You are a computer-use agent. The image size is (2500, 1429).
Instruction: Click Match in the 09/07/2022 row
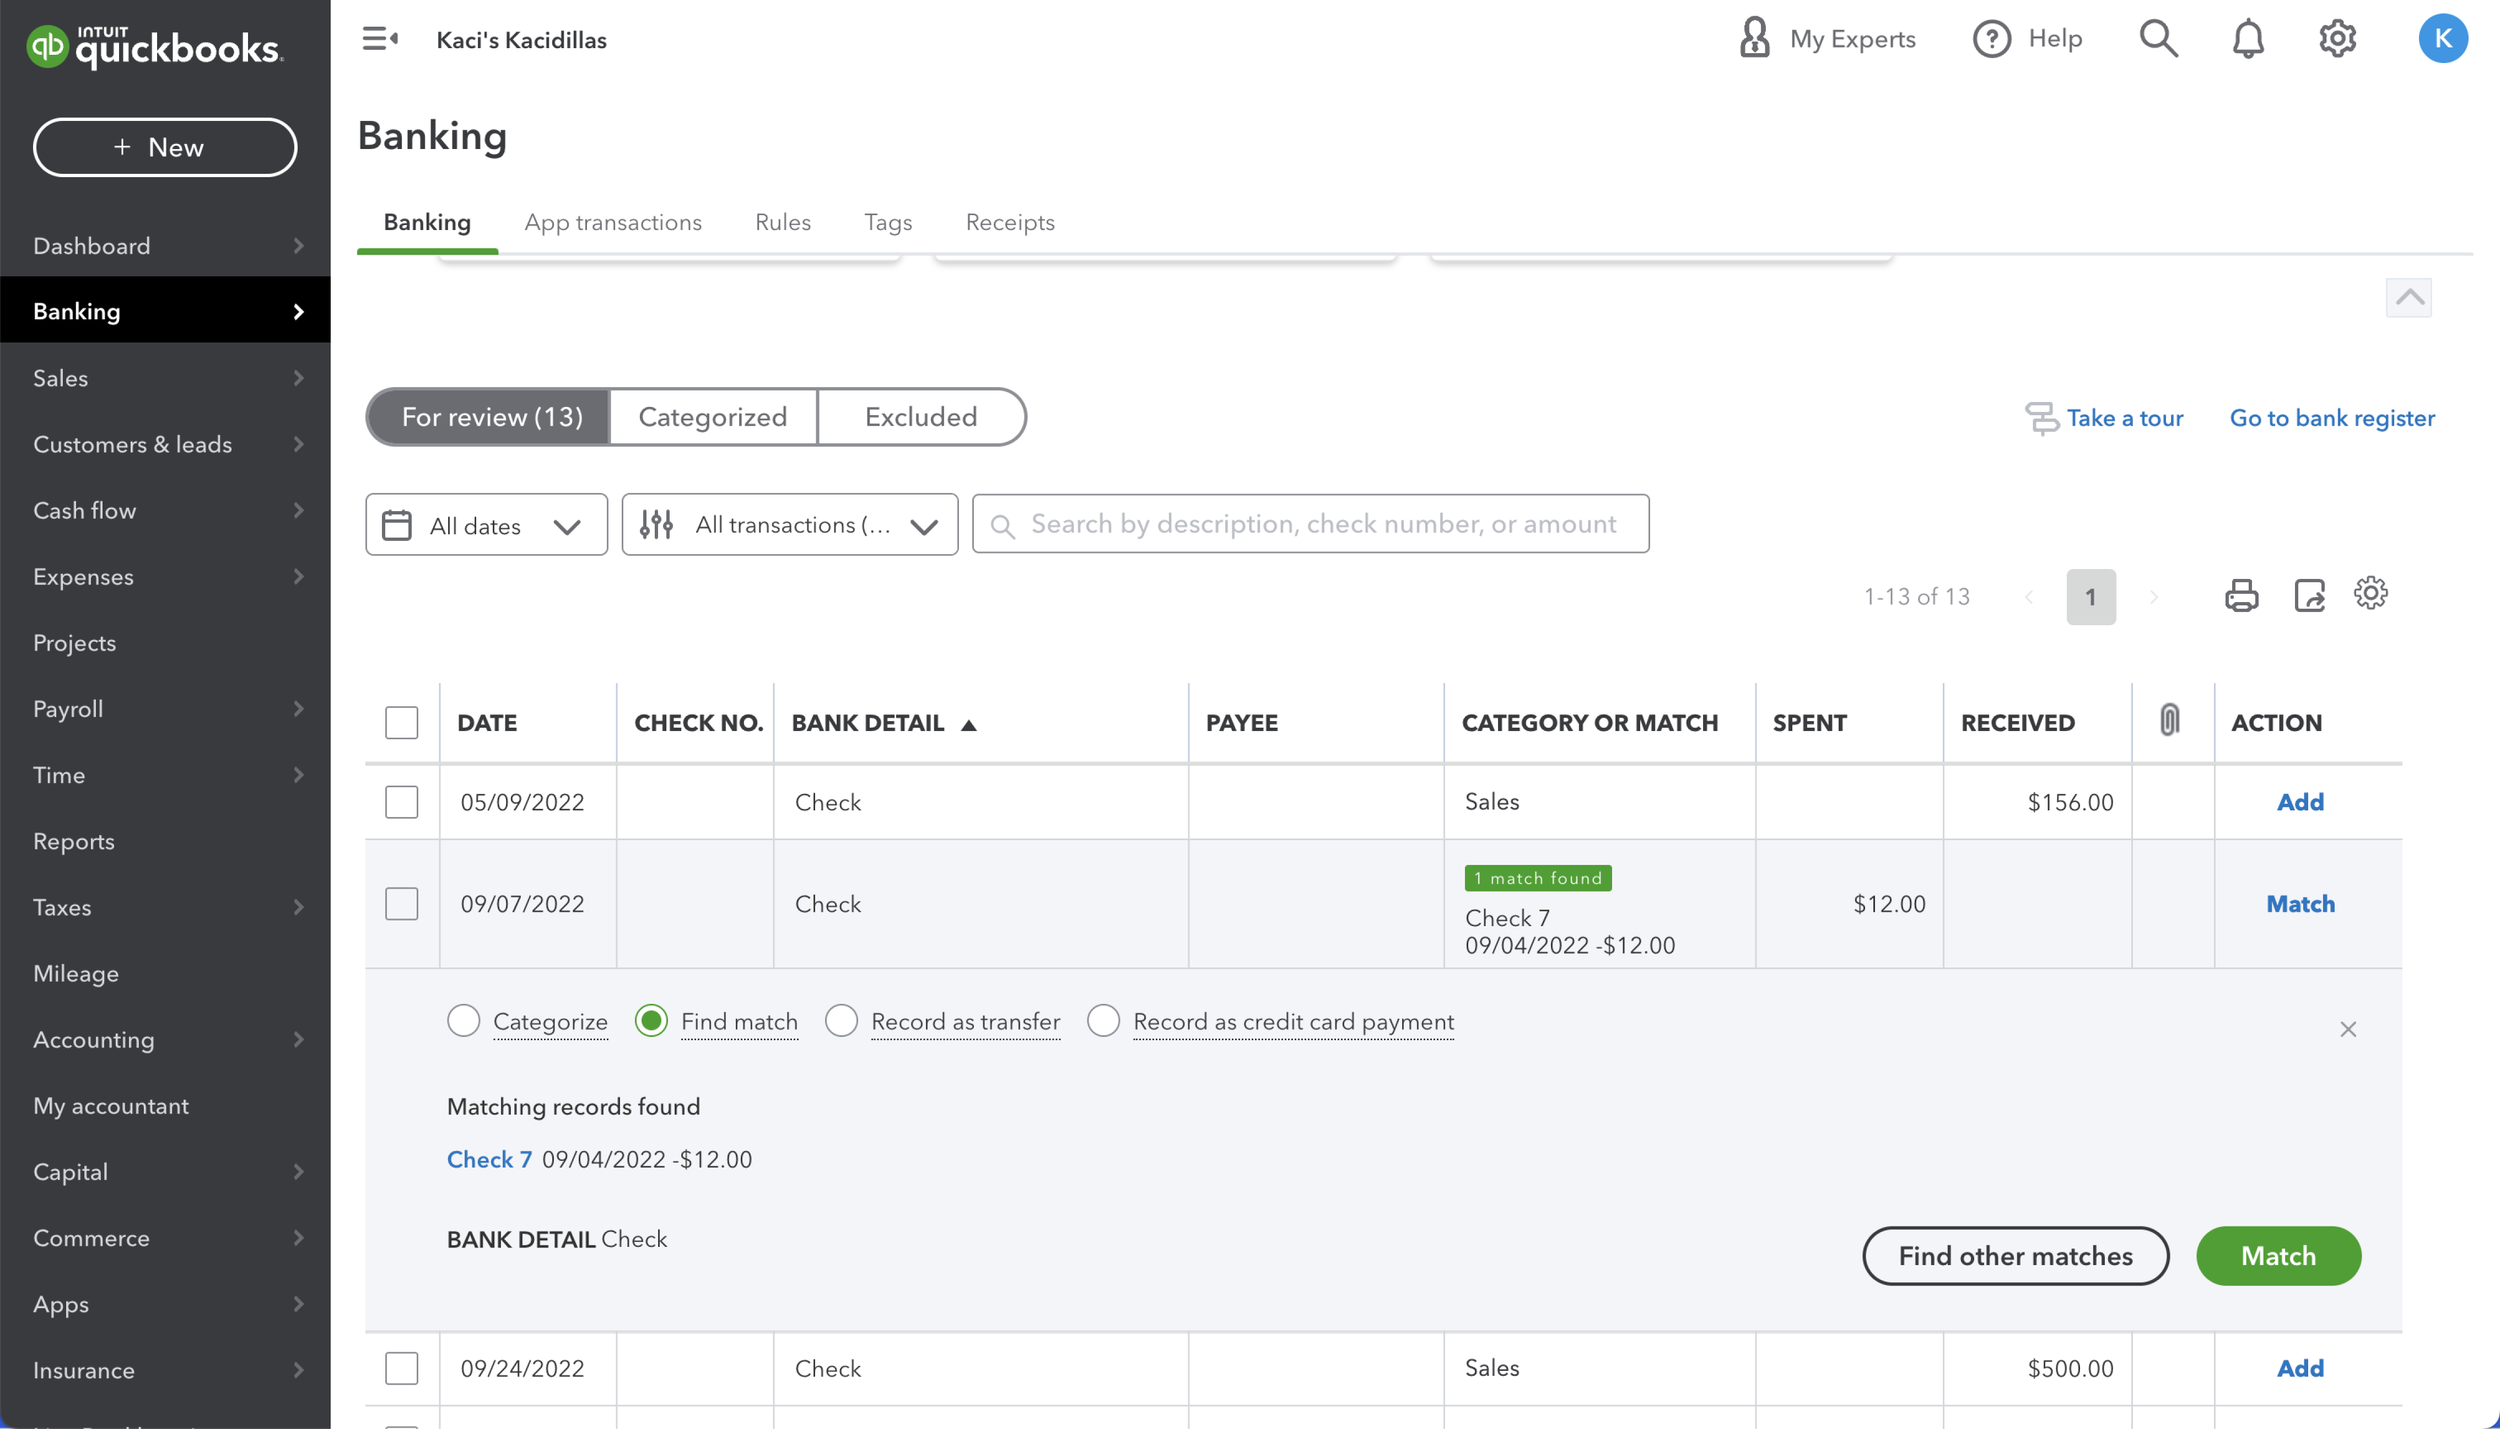[x=2300, y=904]
